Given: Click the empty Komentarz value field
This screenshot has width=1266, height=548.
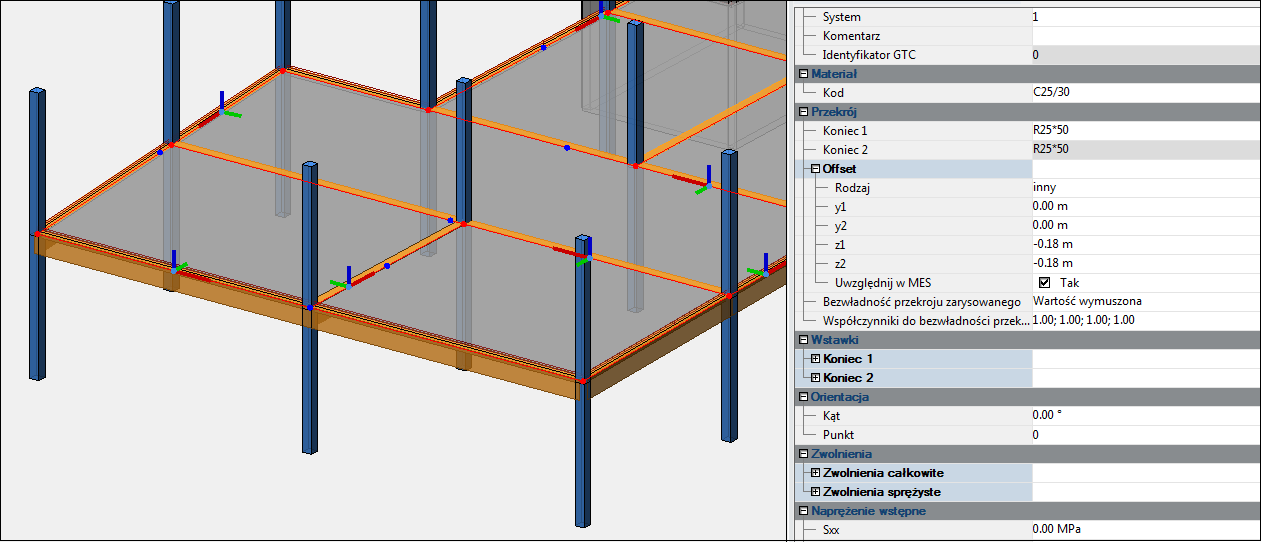Looking at the screenshot, I should pyautogui.click(x=1140, y=36).
